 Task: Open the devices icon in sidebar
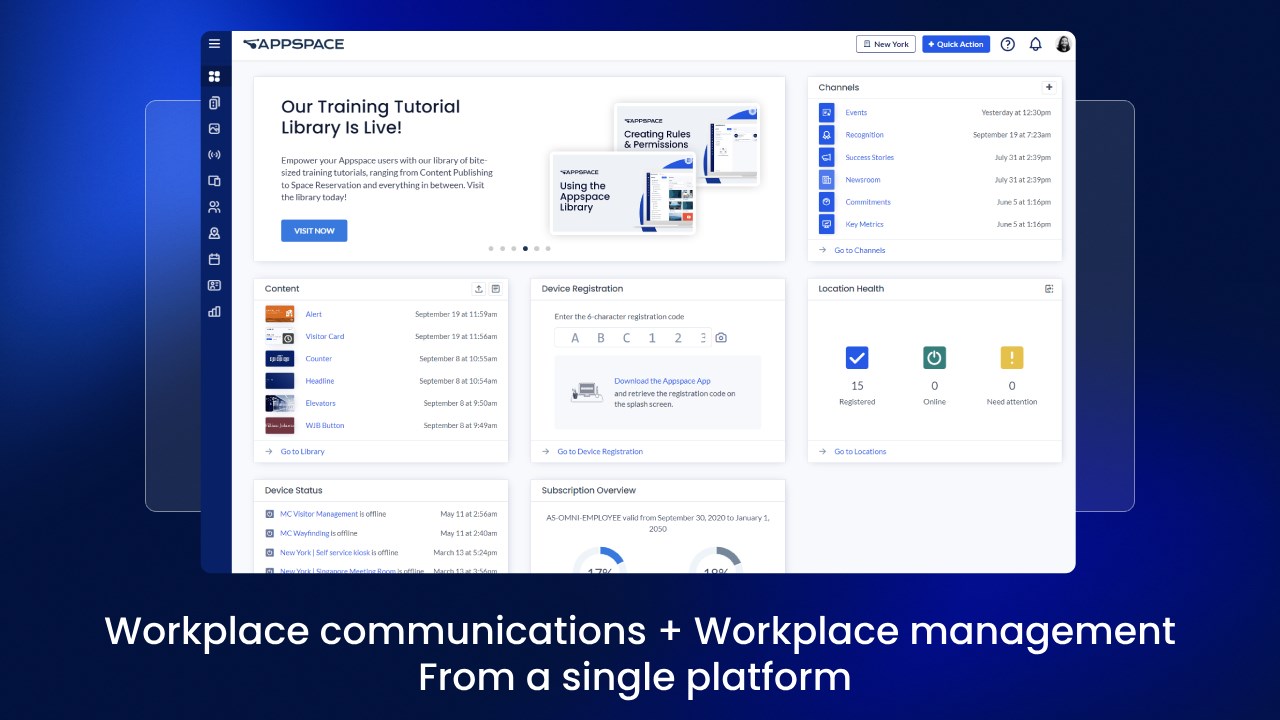click(x=214, y=181)
